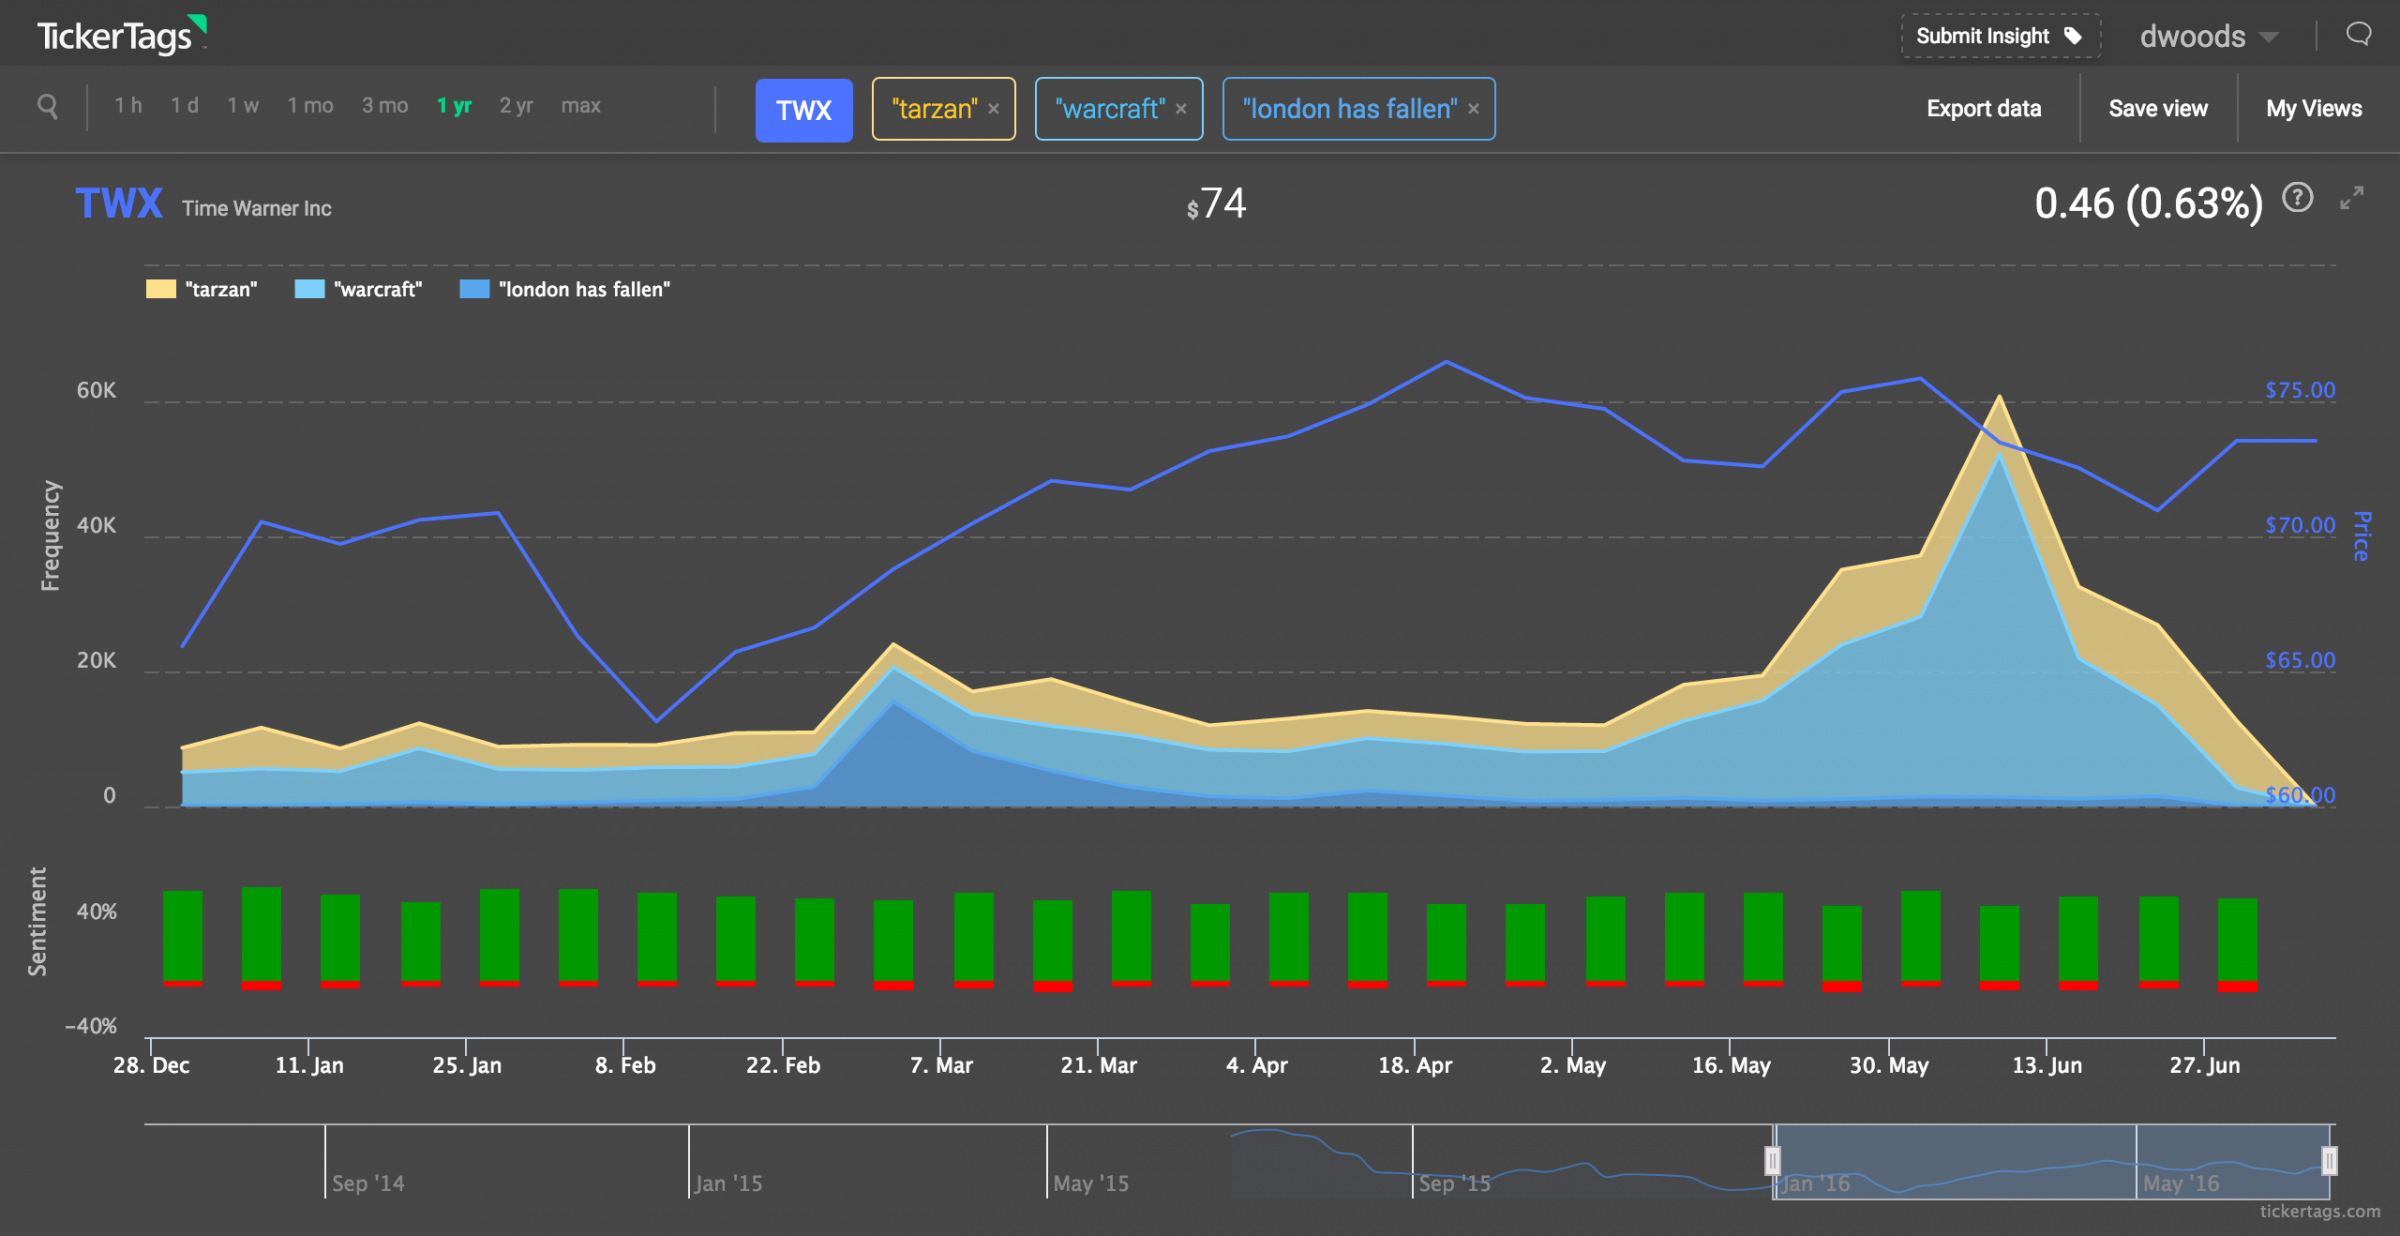Click the 22. Feb axis label

(x=783, y=1065)
